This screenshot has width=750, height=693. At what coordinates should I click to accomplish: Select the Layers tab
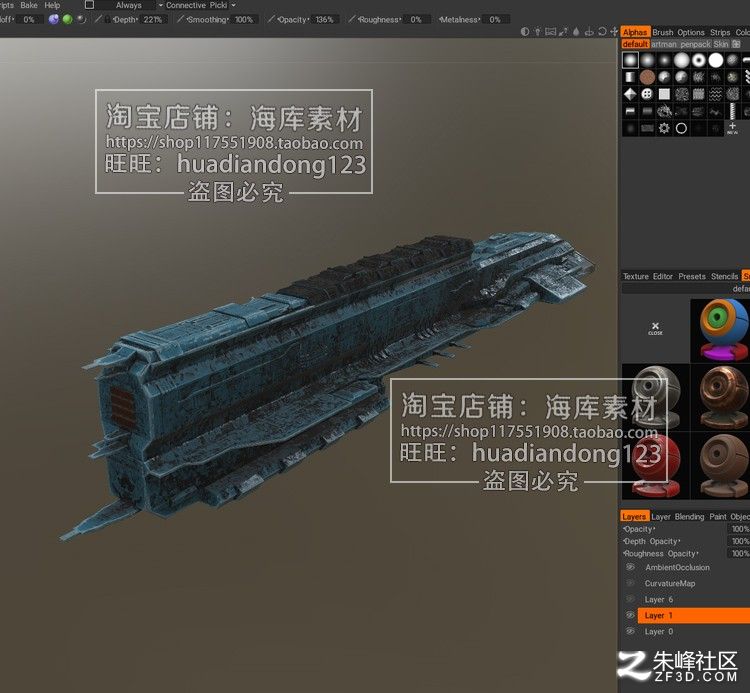pos(634,516)
